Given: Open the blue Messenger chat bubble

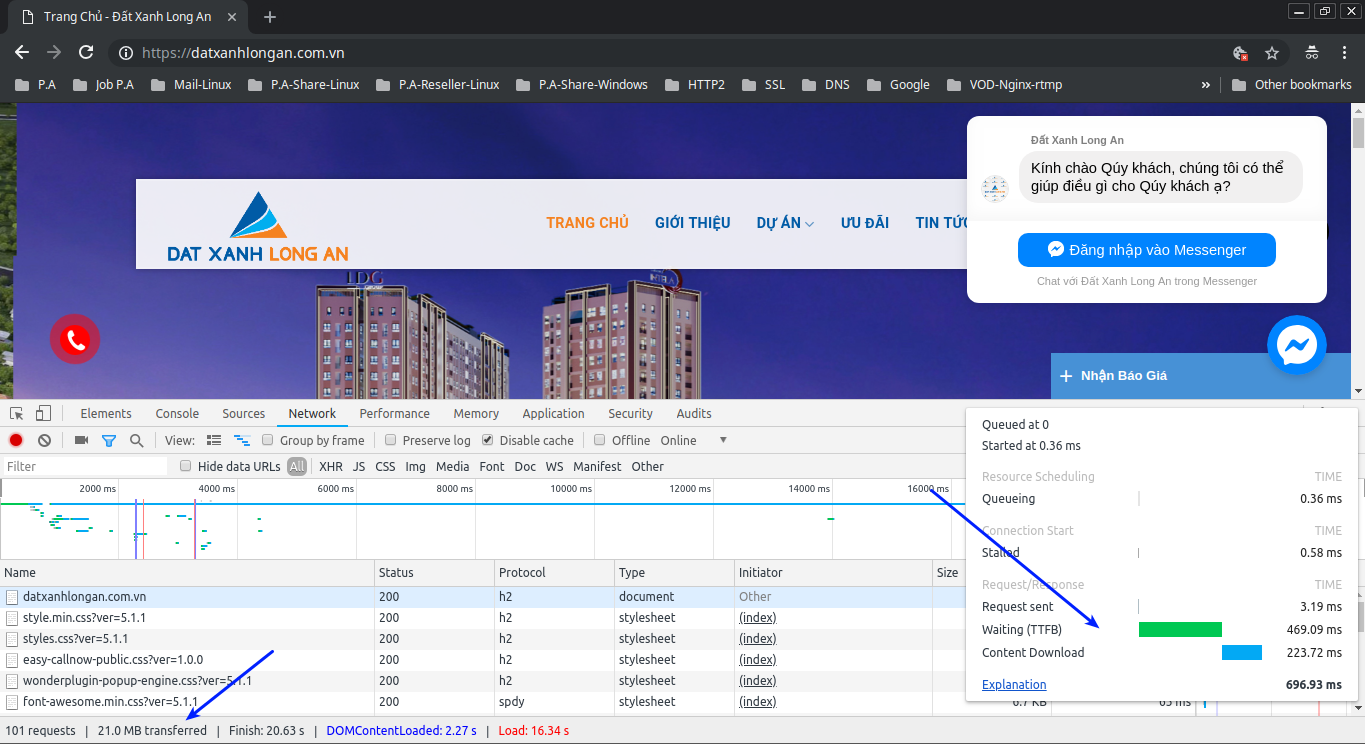Looking at the screenshot, I should click(x=1297, y=346).
